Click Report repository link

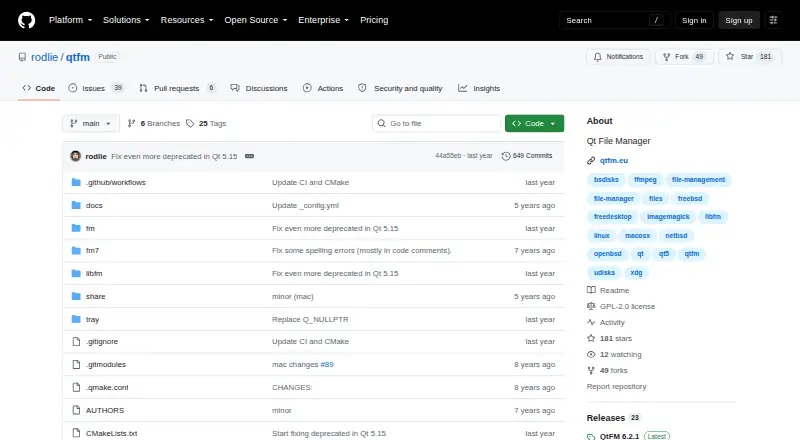616,386
